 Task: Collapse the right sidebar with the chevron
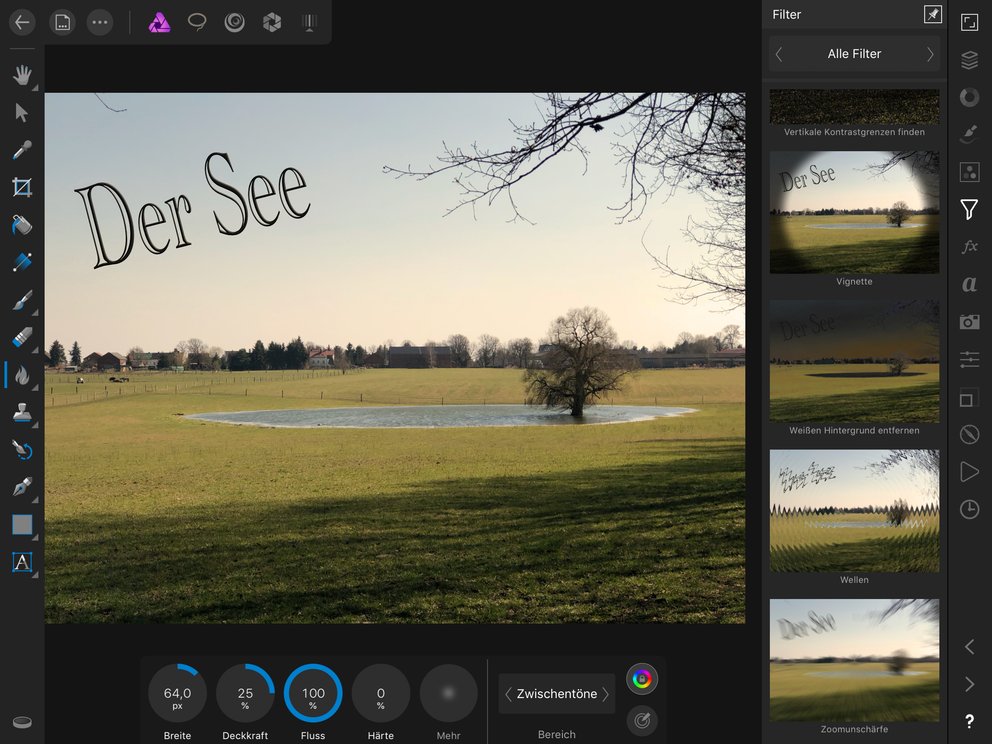tap(968, 646)
